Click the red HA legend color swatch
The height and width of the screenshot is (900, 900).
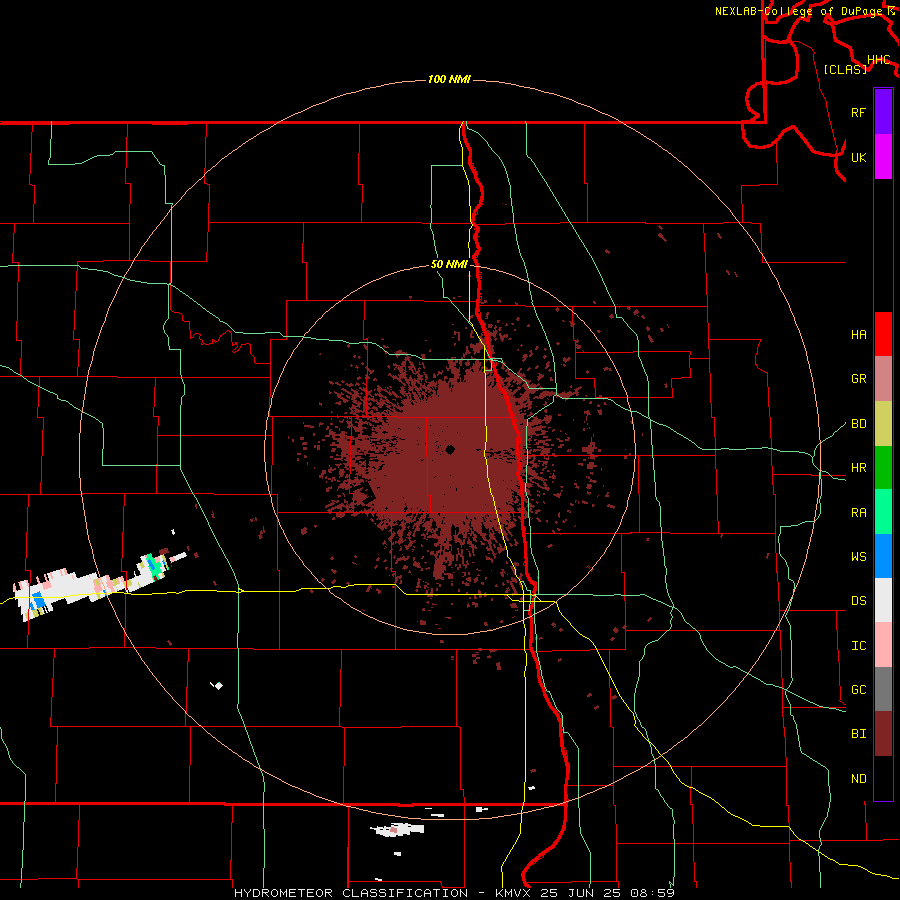(x=883, y=334)
